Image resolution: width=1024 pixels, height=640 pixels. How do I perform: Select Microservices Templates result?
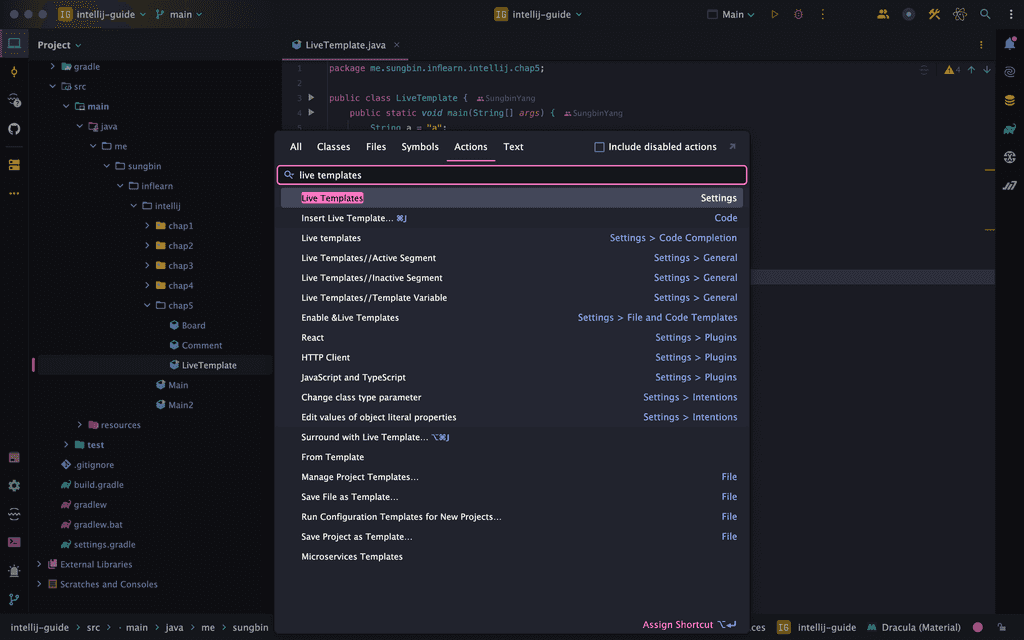(x=512, y=556)
